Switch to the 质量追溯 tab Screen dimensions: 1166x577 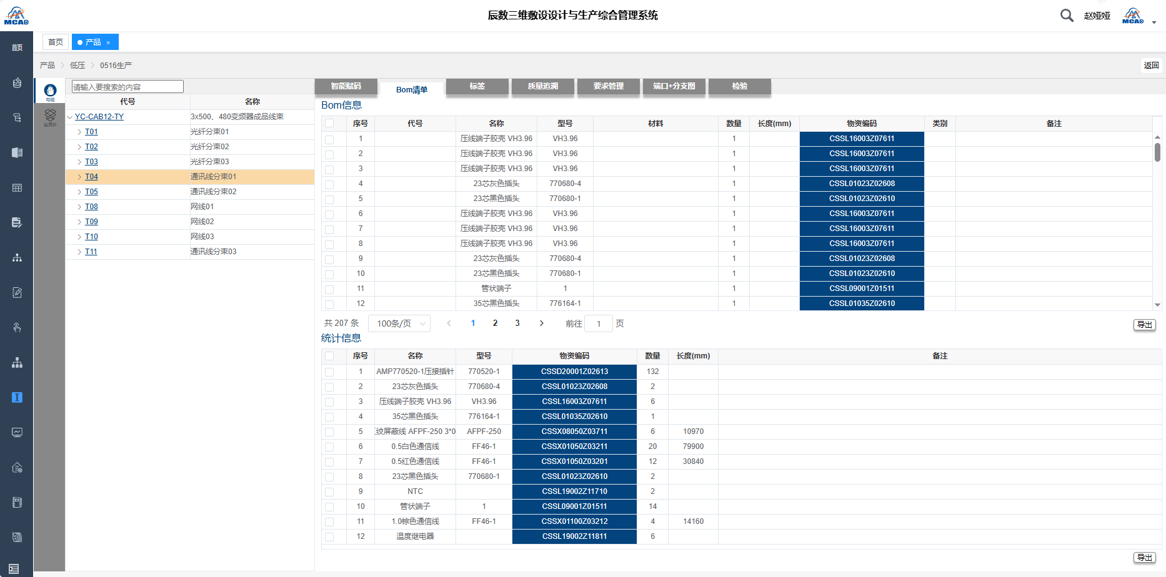543,87
